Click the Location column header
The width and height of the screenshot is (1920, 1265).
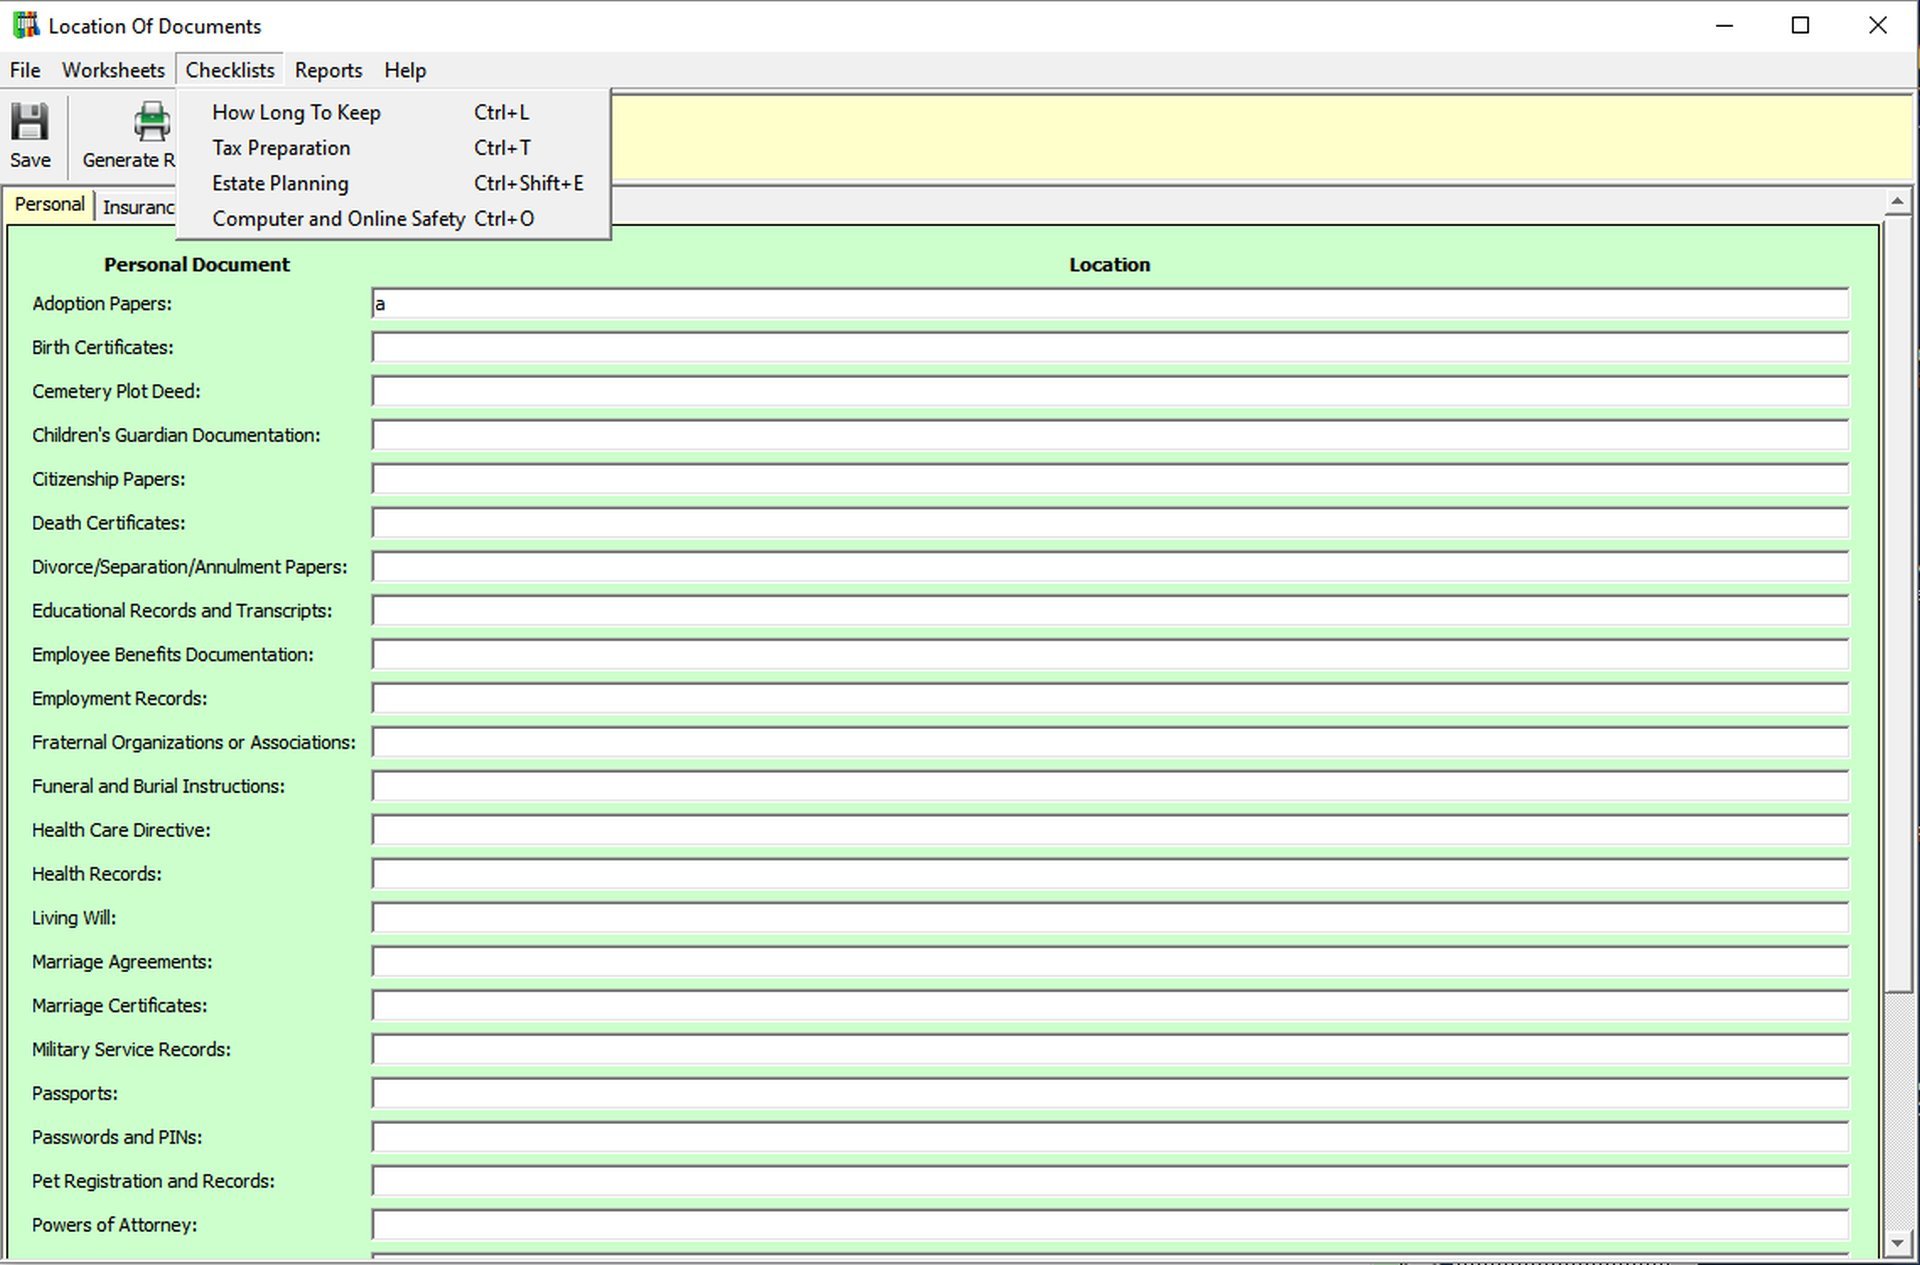(x=1110, y=265)
